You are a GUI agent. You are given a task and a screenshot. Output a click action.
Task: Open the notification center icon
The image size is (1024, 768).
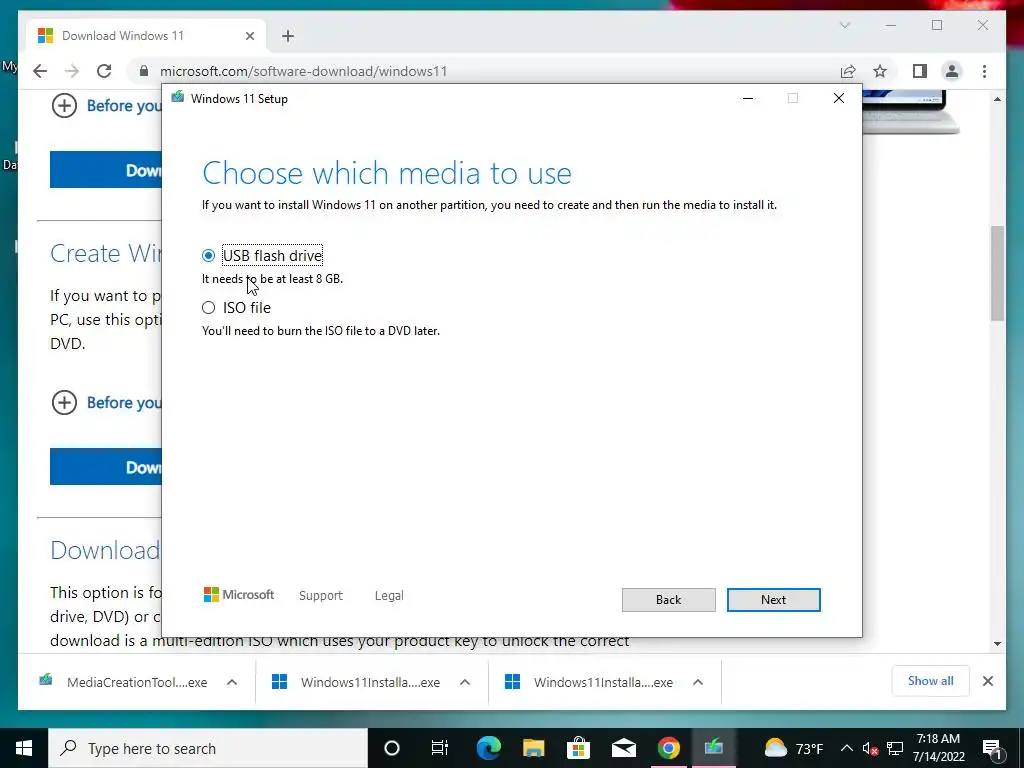coord(992,749)
